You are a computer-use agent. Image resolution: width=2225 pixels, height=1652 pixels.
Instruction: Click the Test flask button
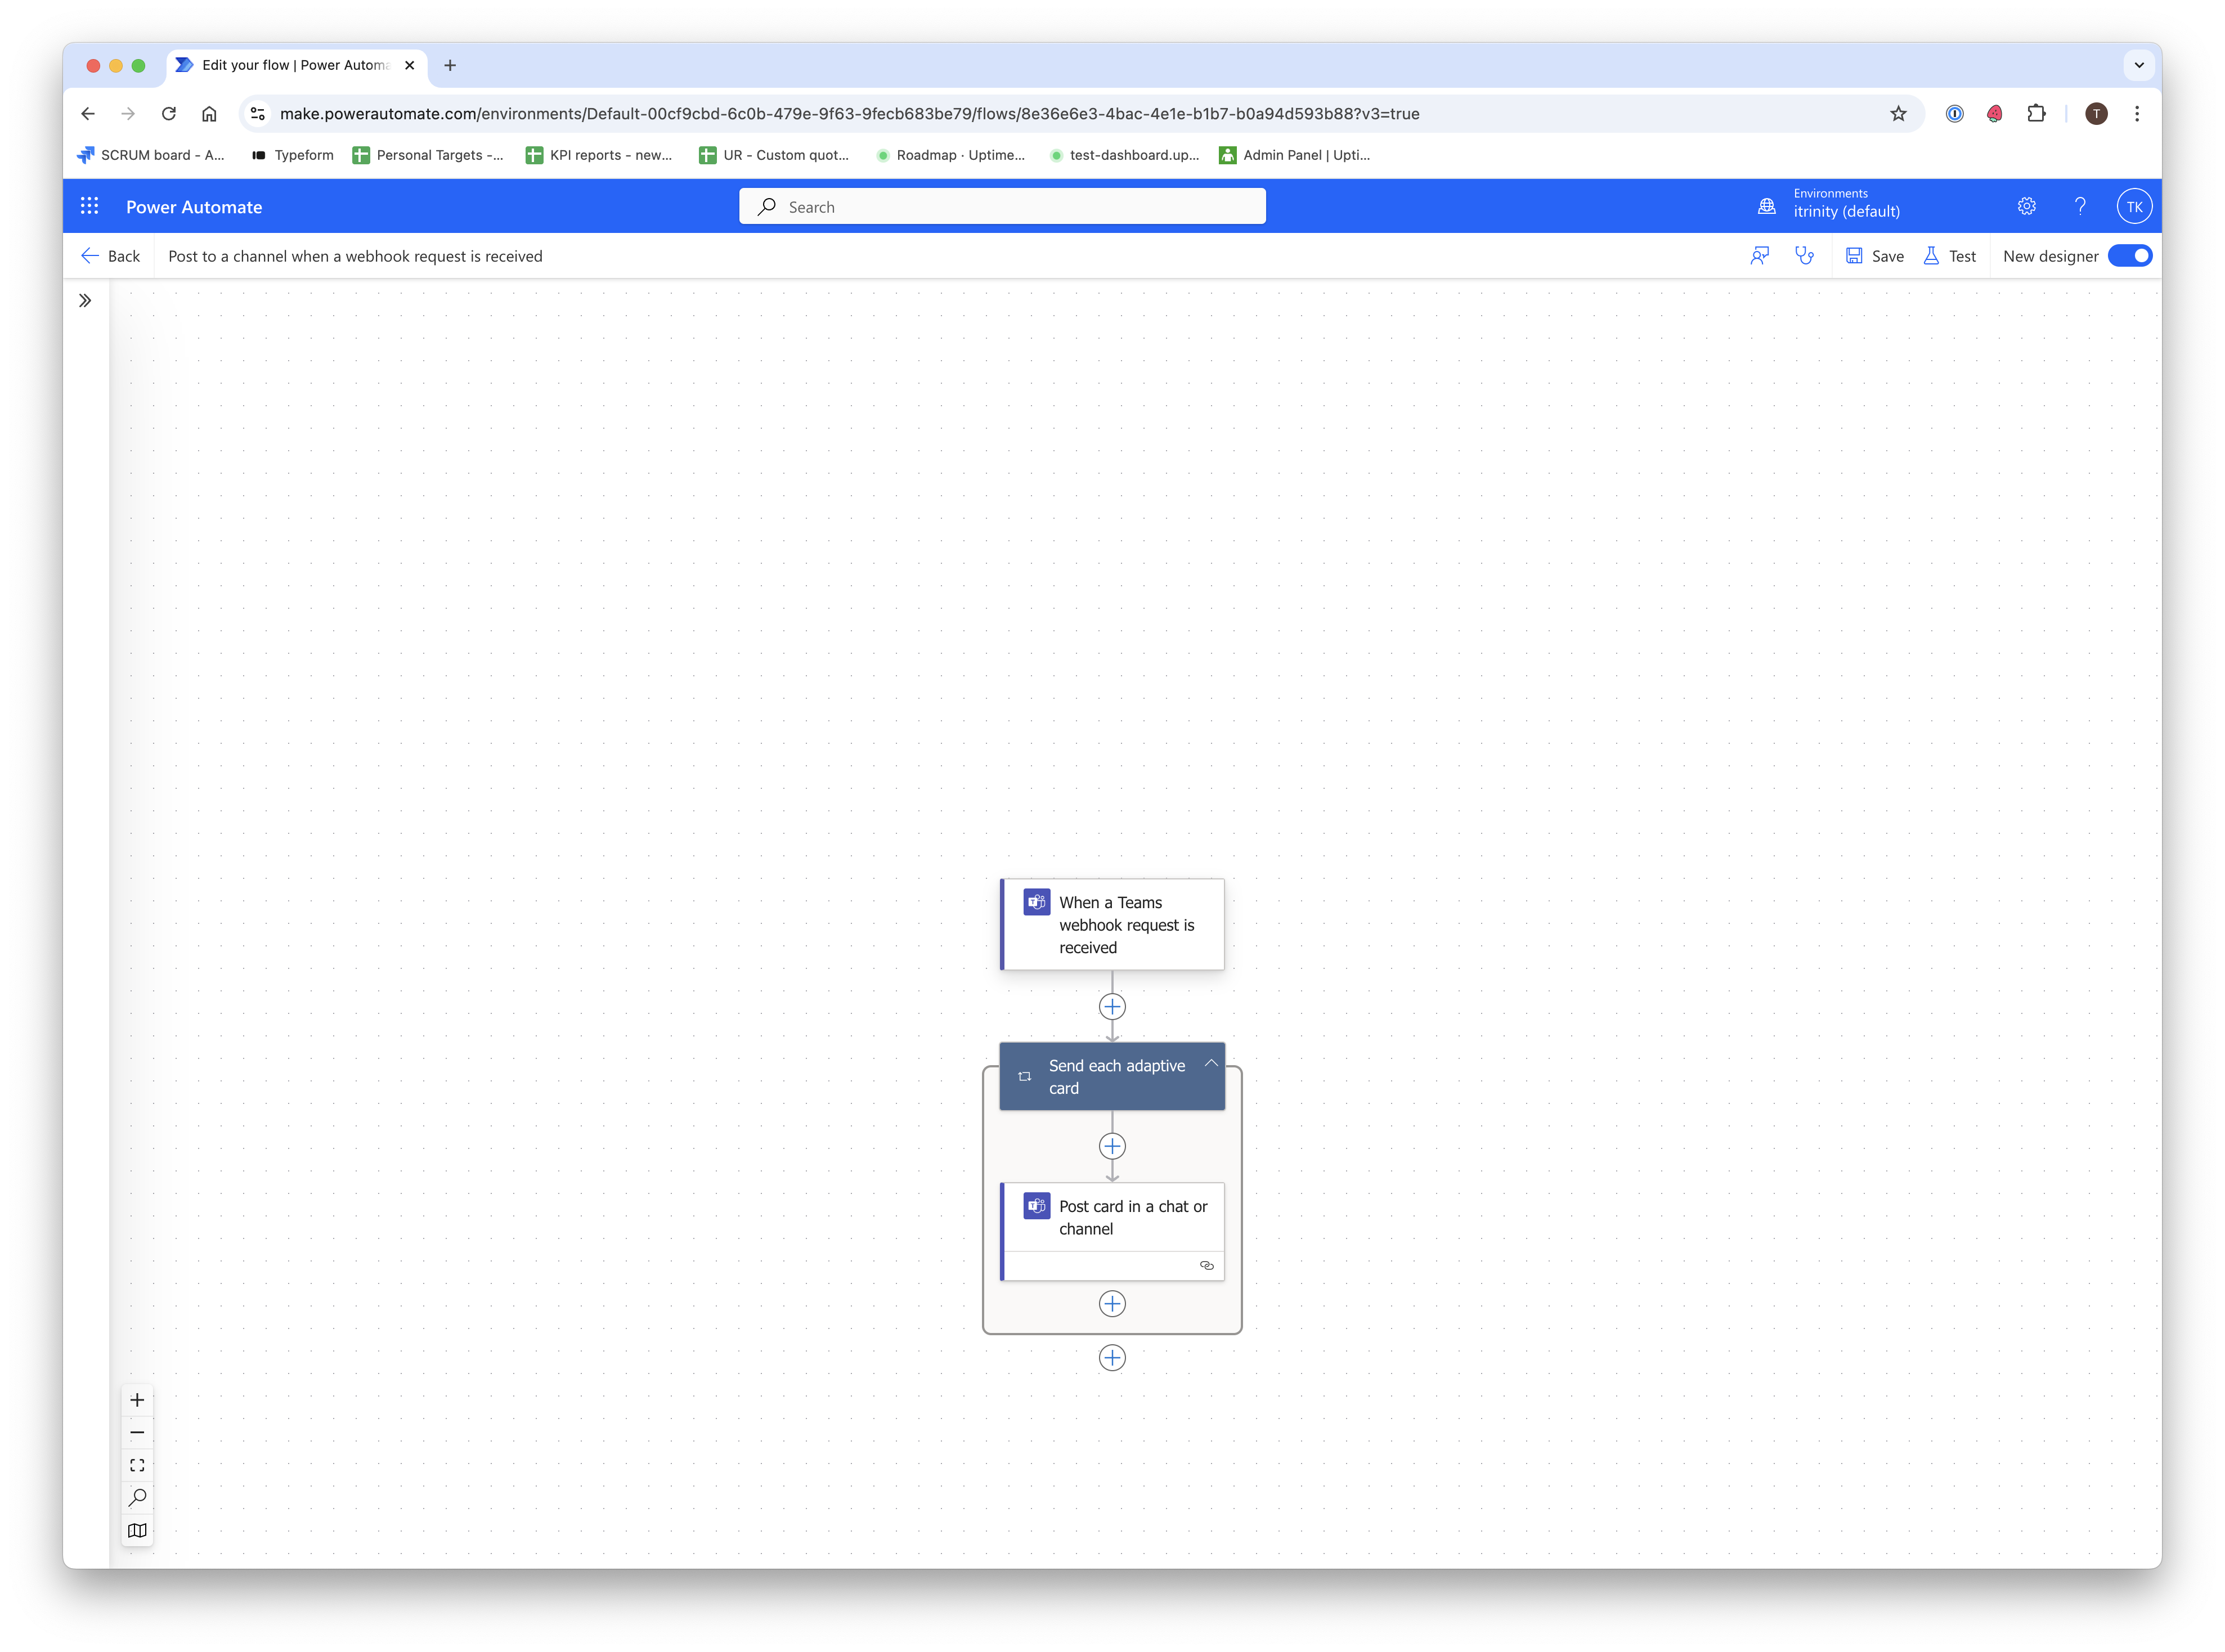tap(1950, 256)
